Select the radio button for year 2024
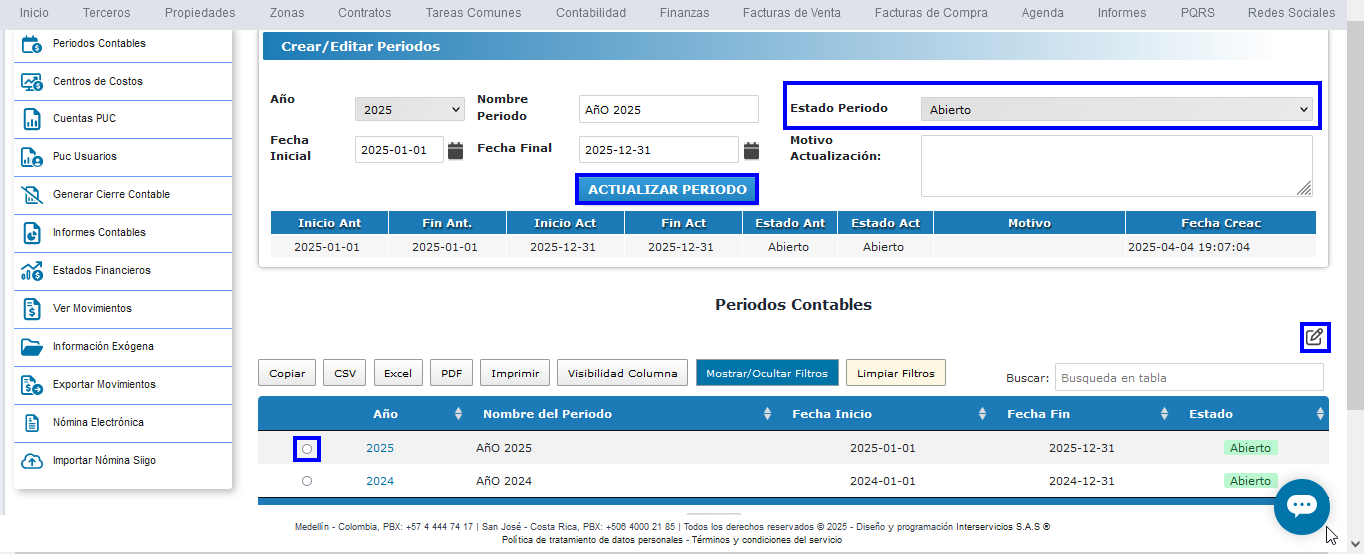Screen dimensions: 1364x554 point(307,481)
